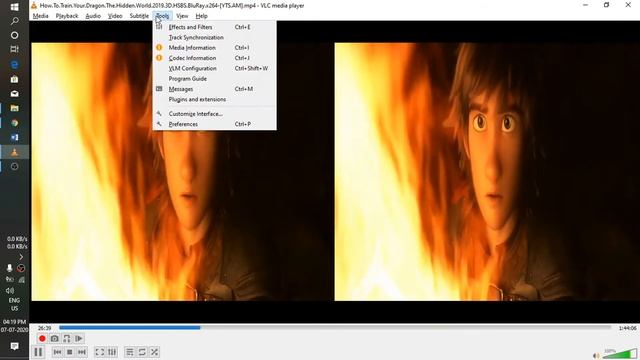Skip to next media in playlist

click(82, 352)
